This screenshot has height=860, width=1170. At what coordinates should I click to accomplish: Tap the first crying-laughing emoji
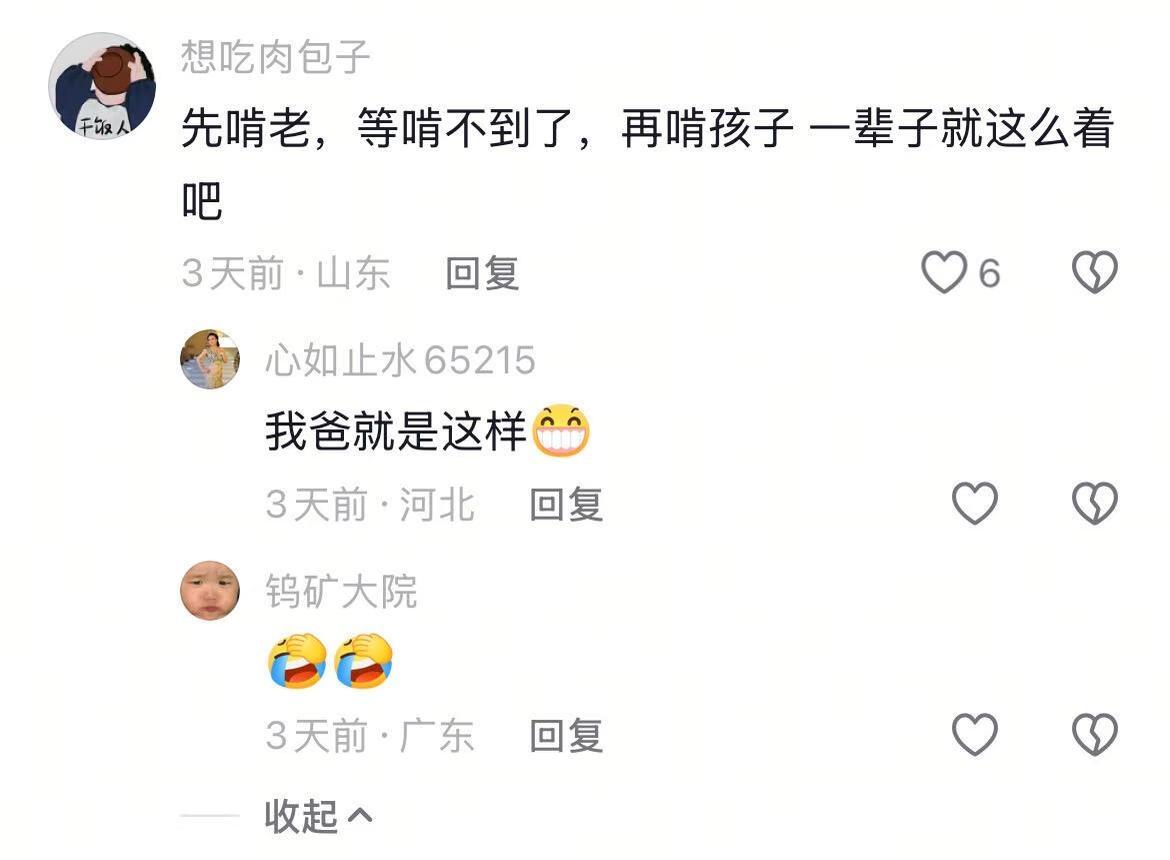point(298,661)
